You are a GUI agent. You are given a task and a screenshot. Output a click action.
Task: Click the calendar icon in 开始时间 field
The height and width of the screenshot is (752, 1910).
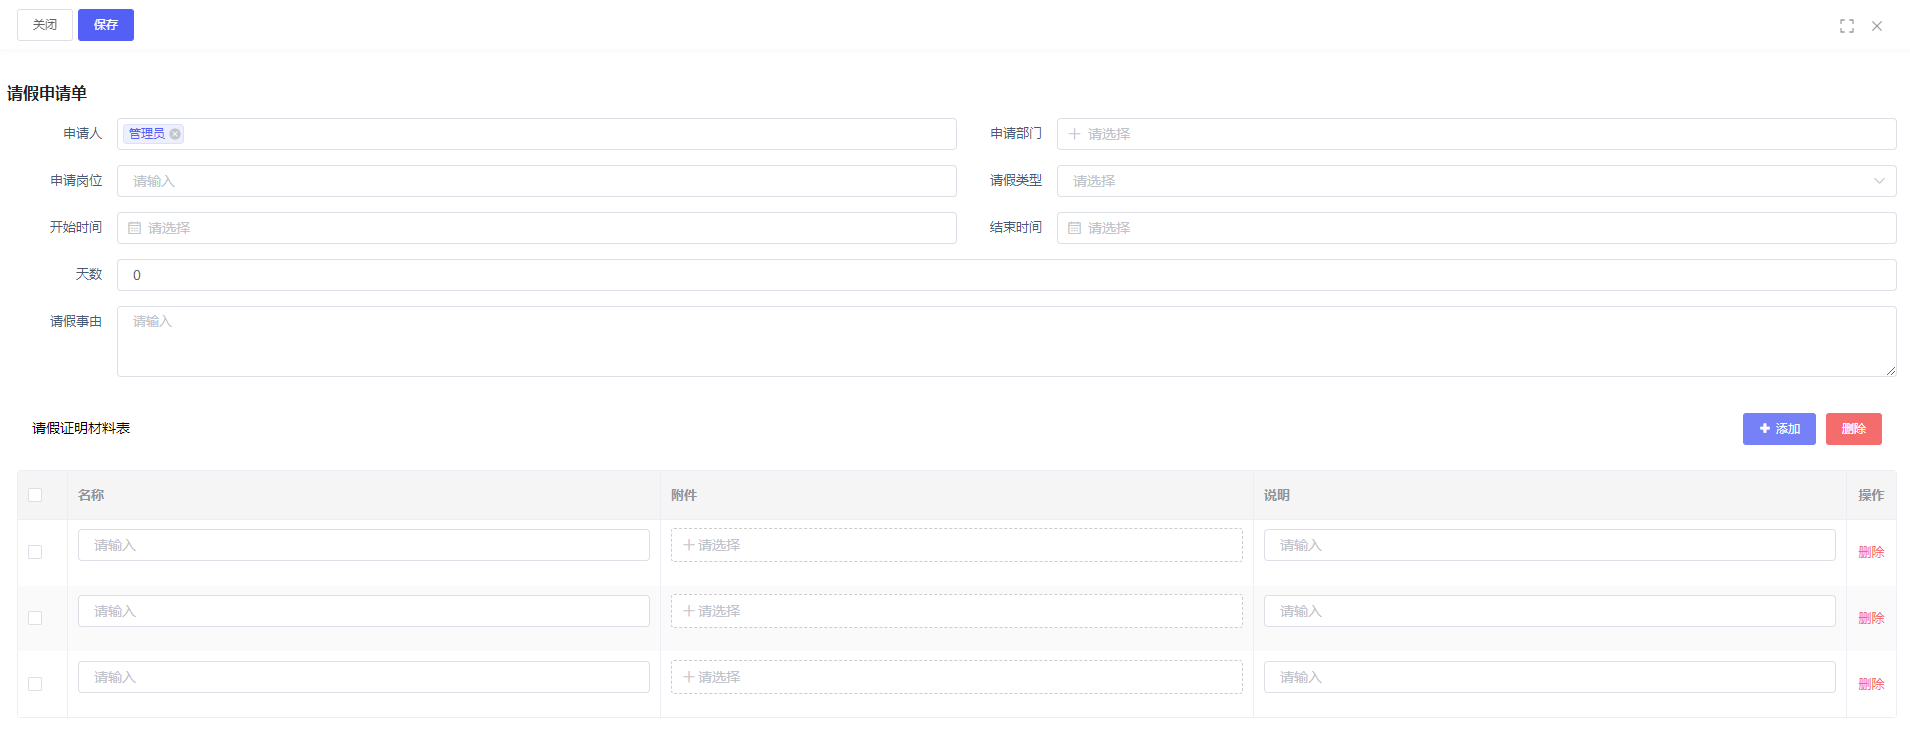(x=135, y=228)
